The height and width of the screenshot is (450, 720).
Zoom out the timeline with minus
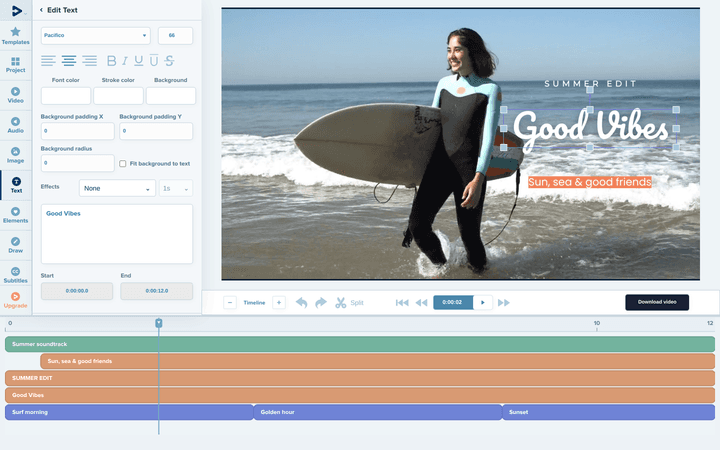pyautogui.click(x=230, y=303)
